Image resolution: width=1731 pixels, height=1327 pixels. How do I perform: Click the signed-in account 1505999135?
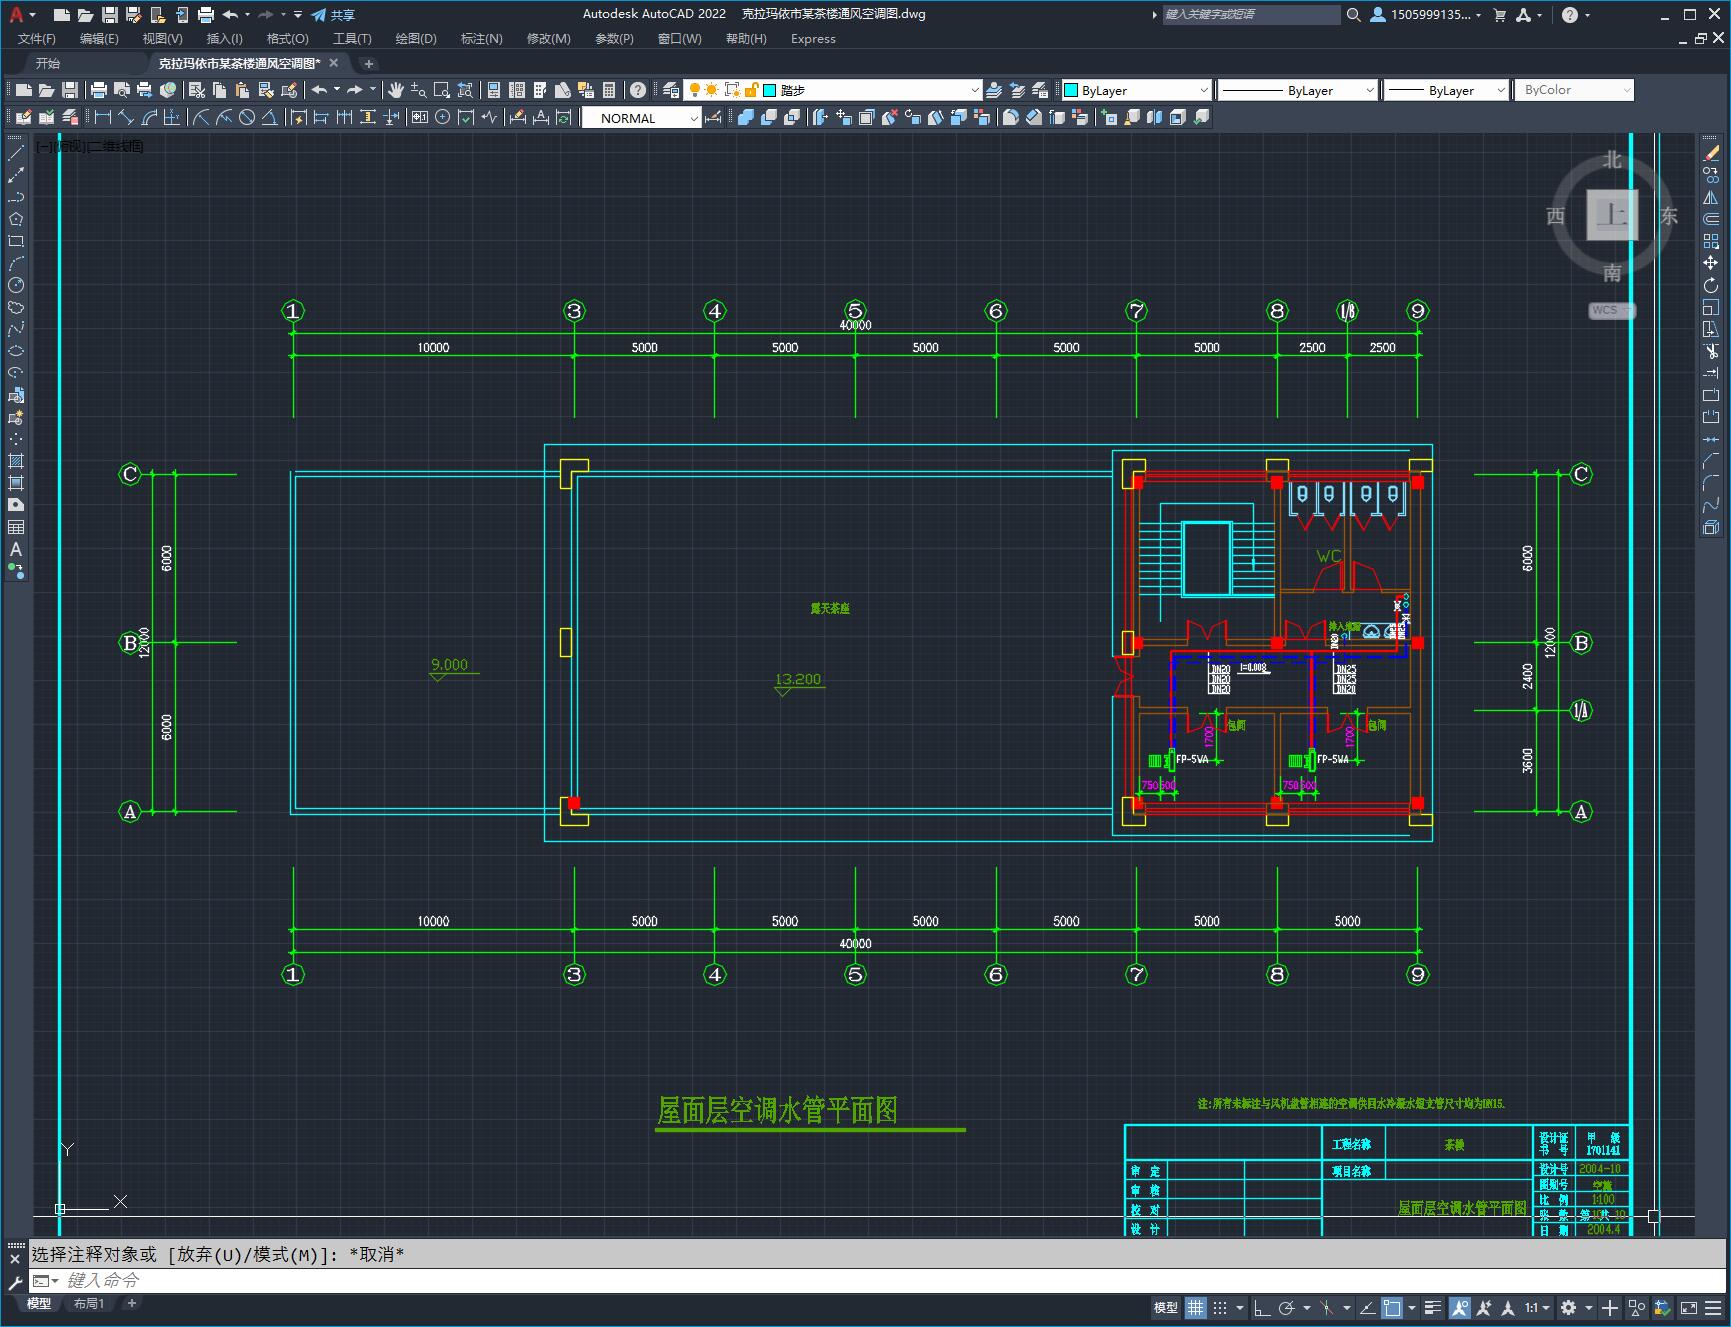tap(1426, 15)
